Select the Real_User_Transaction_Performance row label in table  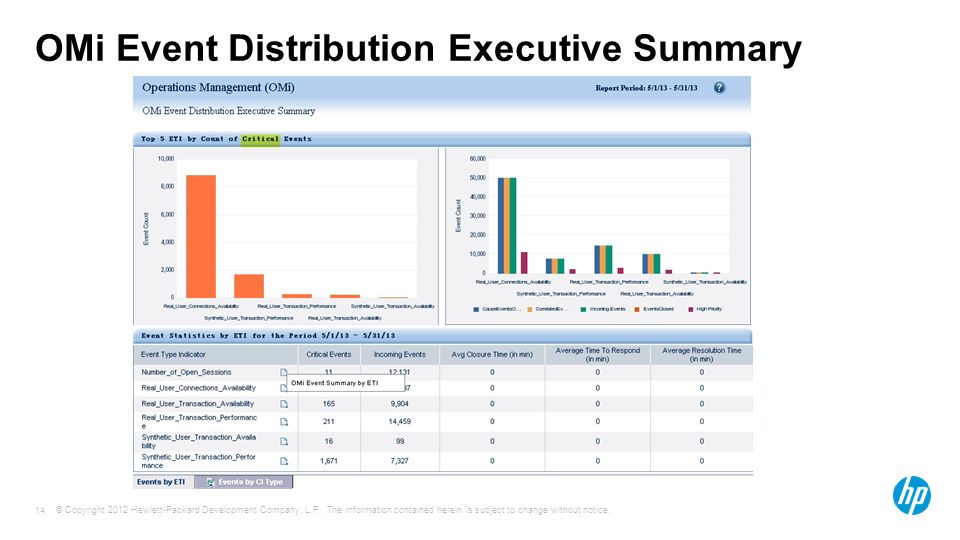pos(199,422)
